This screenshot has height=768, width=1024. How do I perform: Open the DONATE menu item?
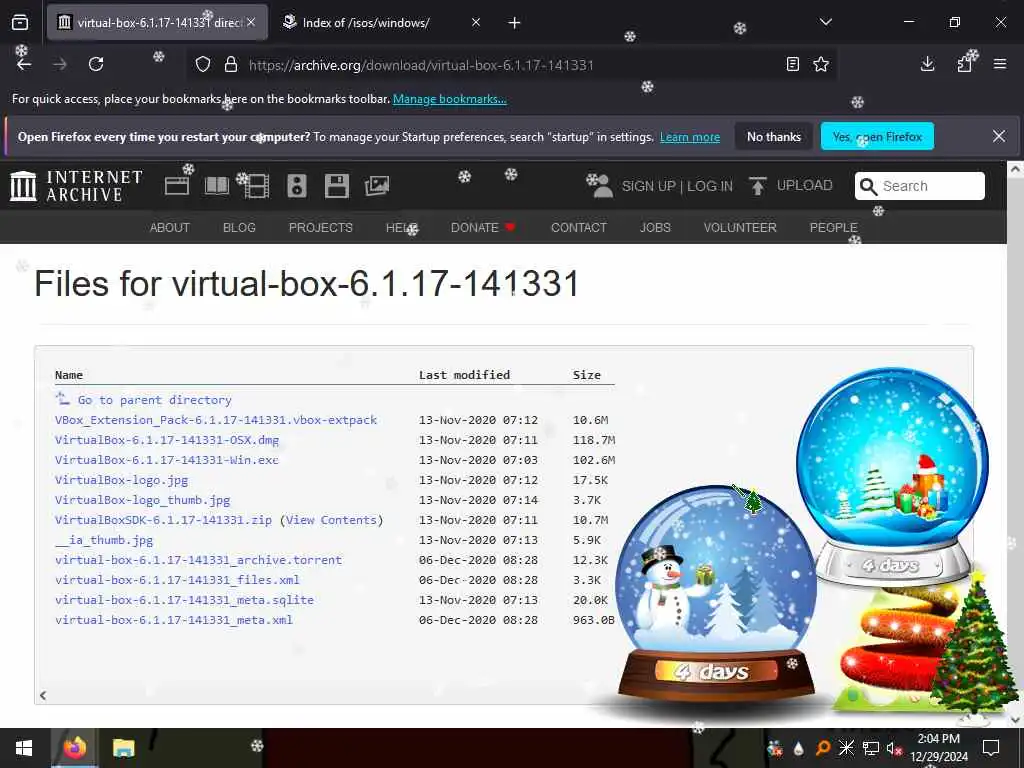click(x=483, y=227)
